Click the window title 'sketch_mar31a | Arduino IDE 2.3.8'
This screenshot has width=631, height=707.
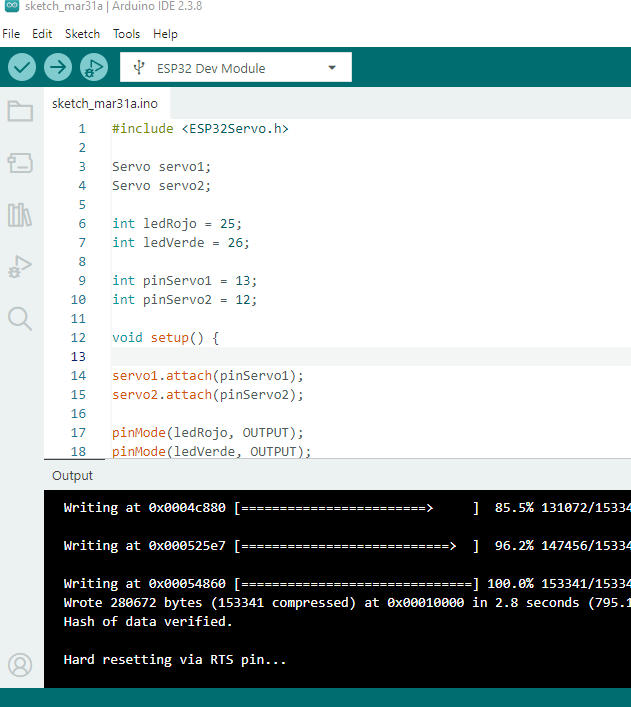coord(113,6)
